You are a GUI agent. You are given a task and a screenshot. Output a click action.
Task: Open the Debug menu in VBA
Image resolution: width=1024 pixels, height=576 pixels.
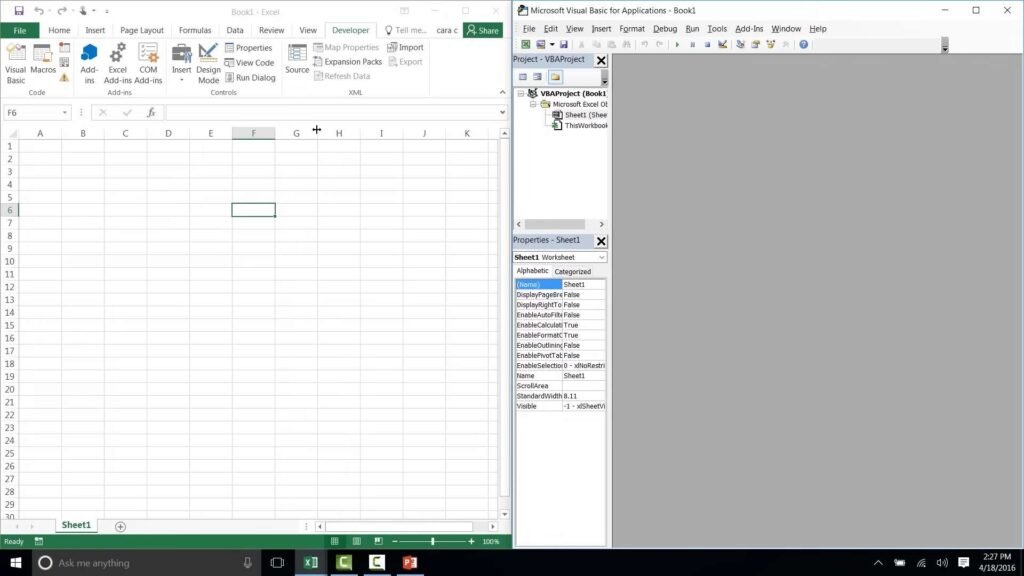click(x=666, y=28)
